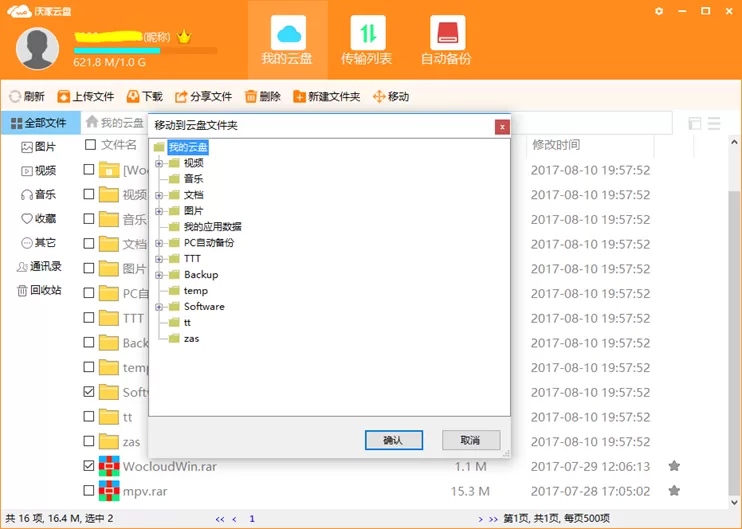Select 全部文件 in the sidebar
The image size is (742, 529).
coord(40,123)
